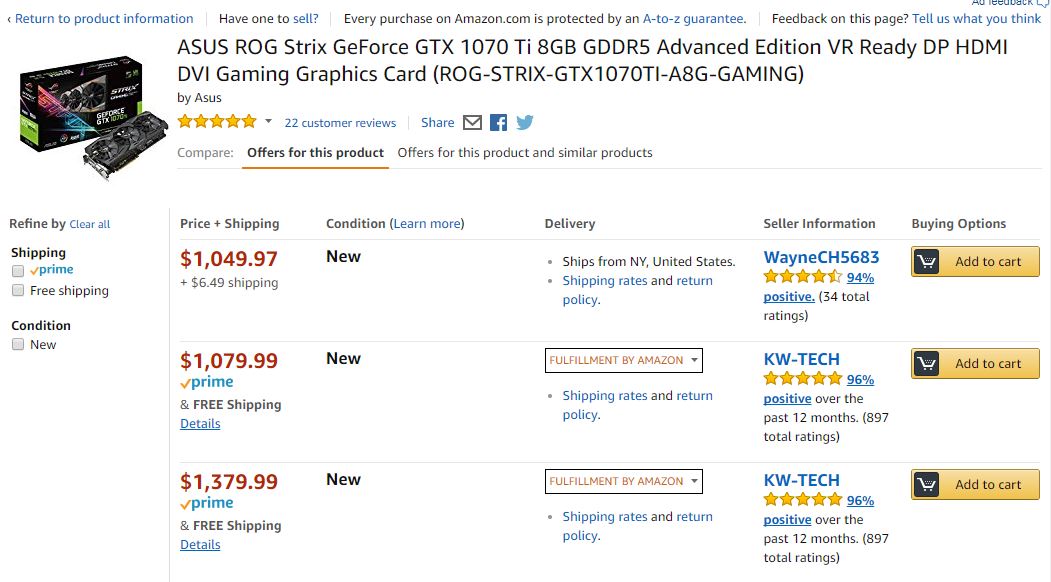This screenshot has height=582, width=1051.
Task: Return to product information page
Action: pyautogui.click(x=103, y=19)
